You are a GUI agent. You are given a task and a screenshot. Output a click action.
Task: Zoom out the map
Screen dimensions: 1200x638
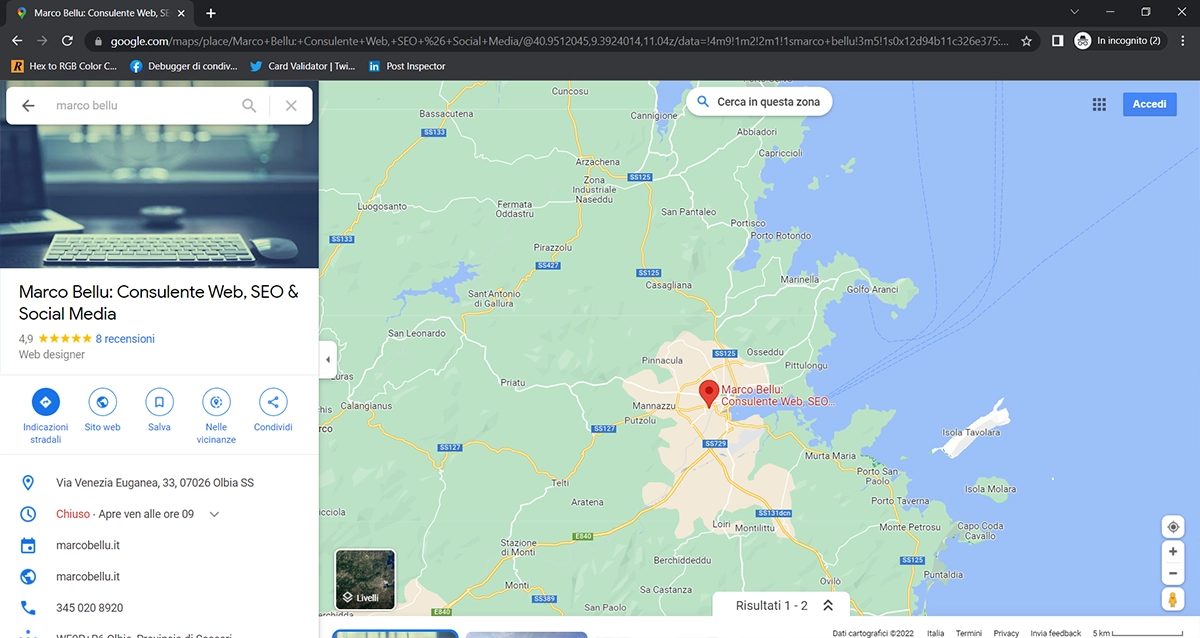(x=1173, y=574)
